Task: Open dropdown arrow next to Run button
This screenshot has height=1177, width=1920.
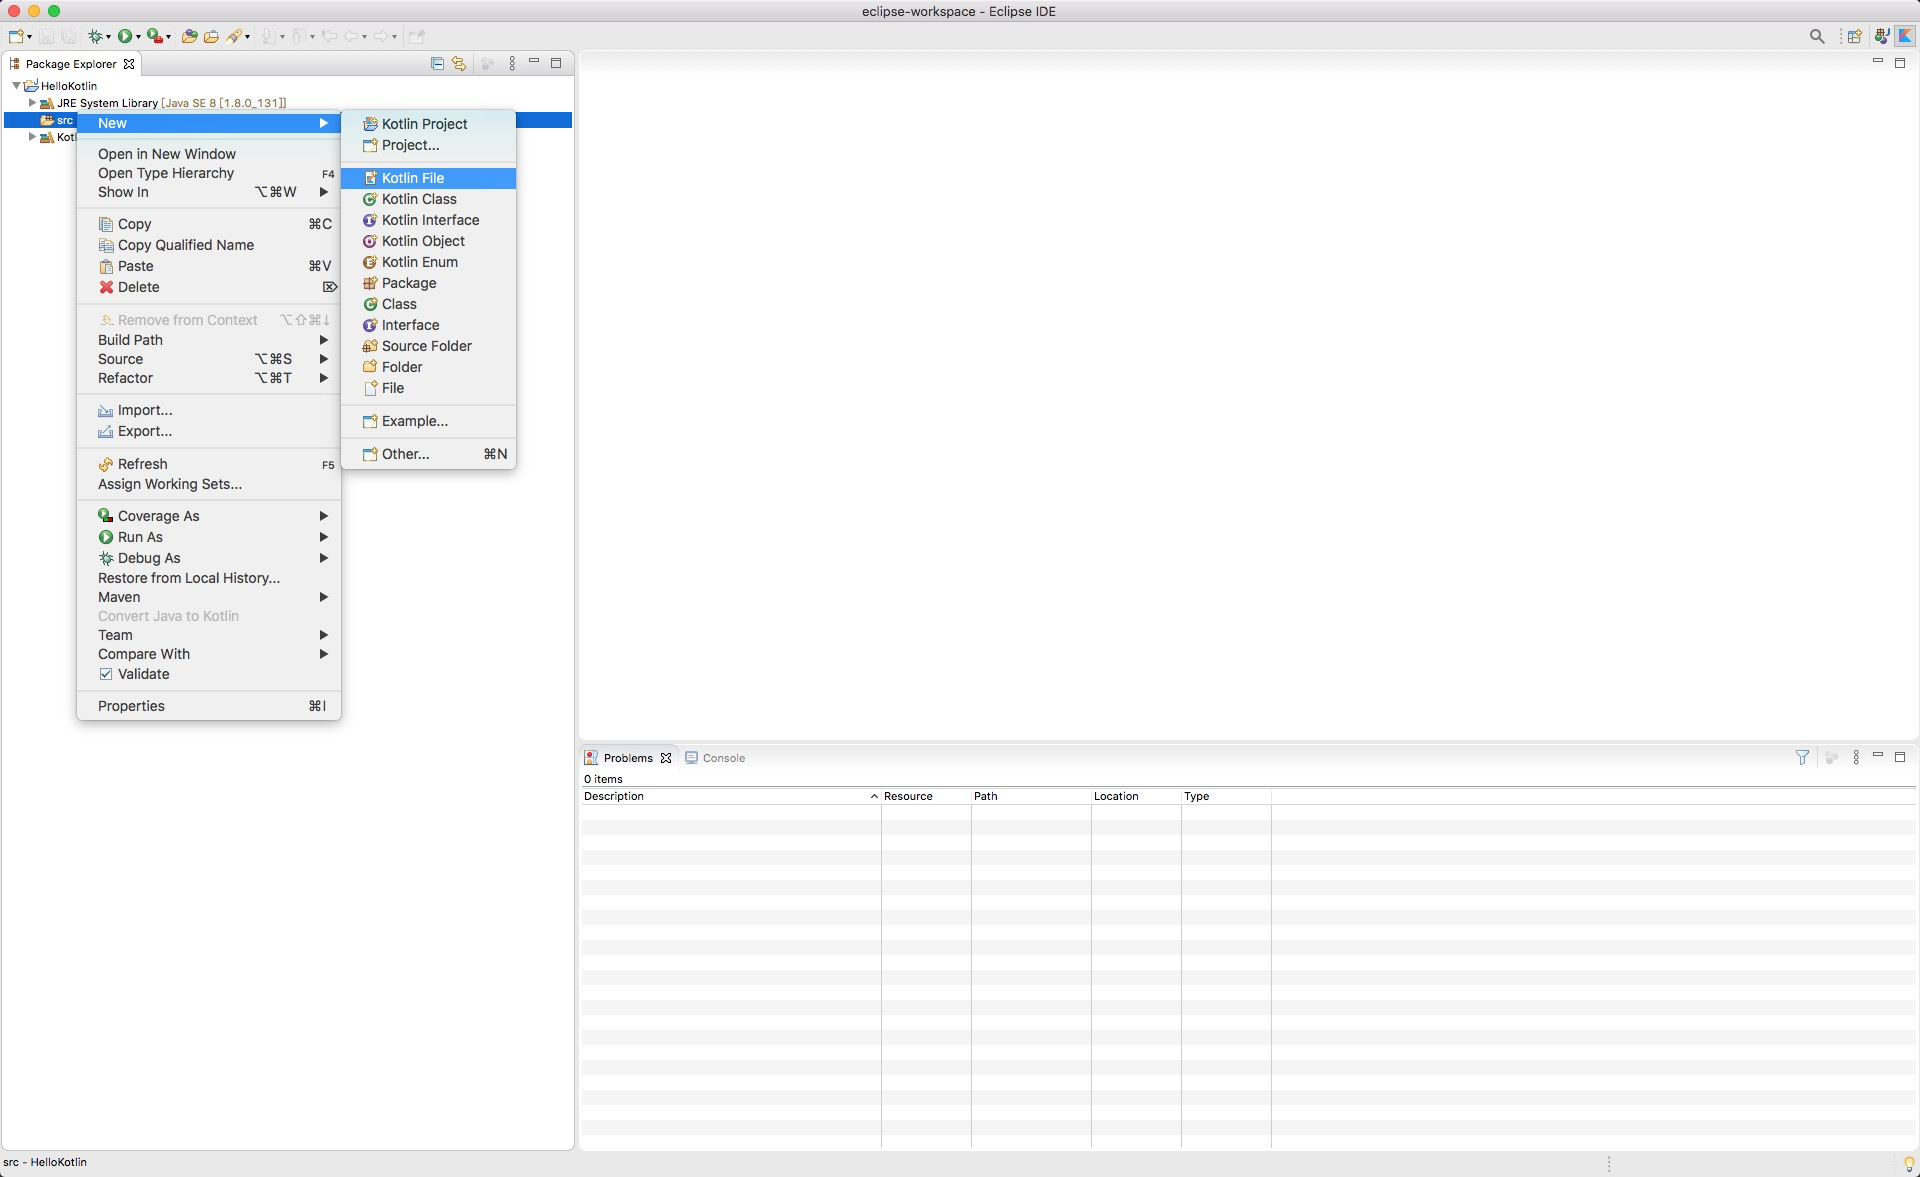Action: coord(138,37)
